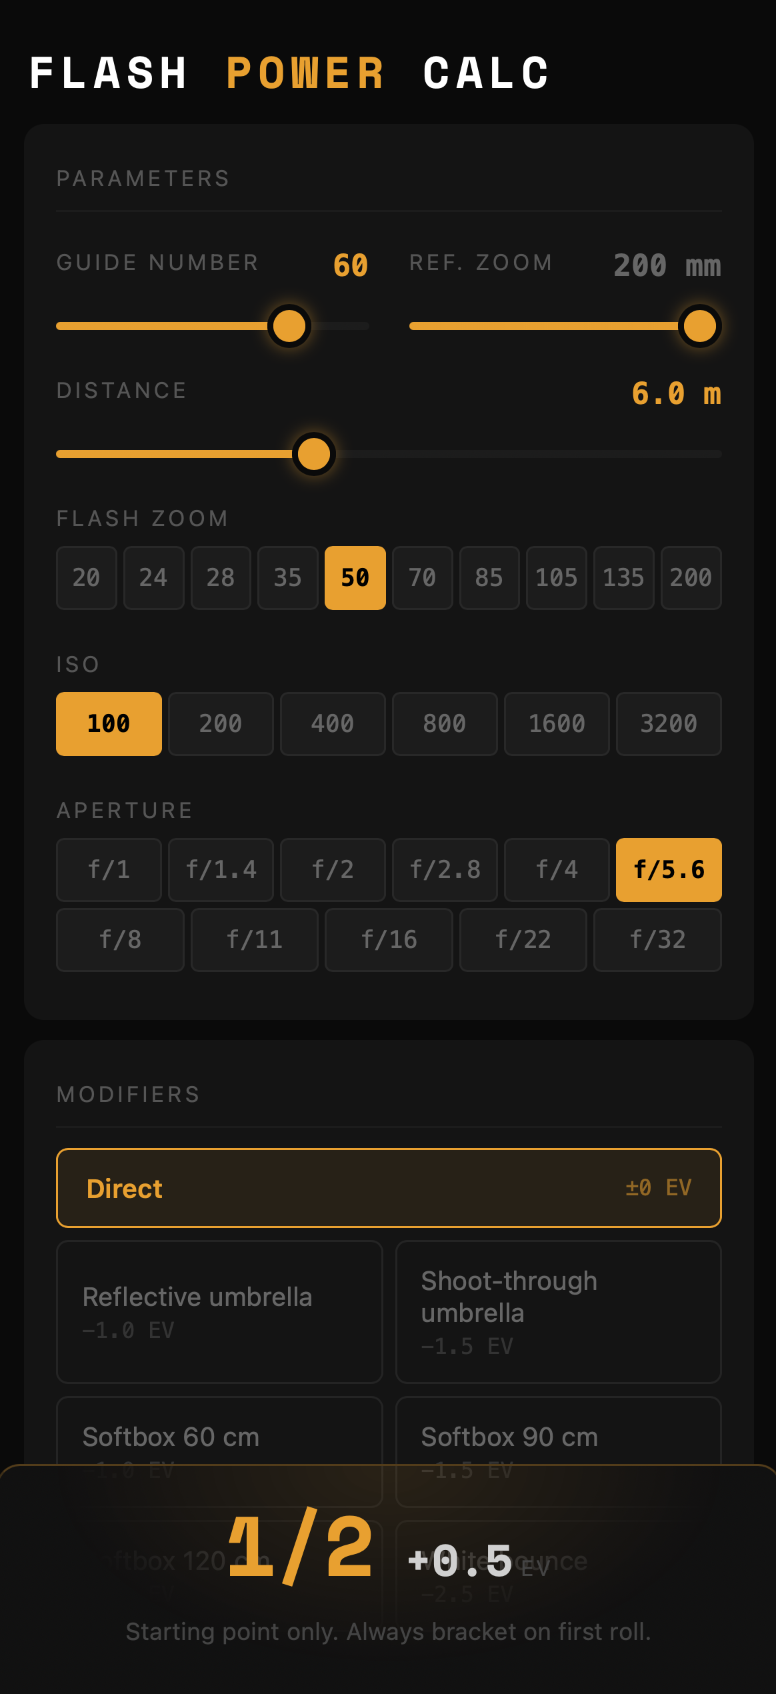Viewport: 776px width, 1694px height.
Task: Set ISO to 3200
Action: point(668,724)
